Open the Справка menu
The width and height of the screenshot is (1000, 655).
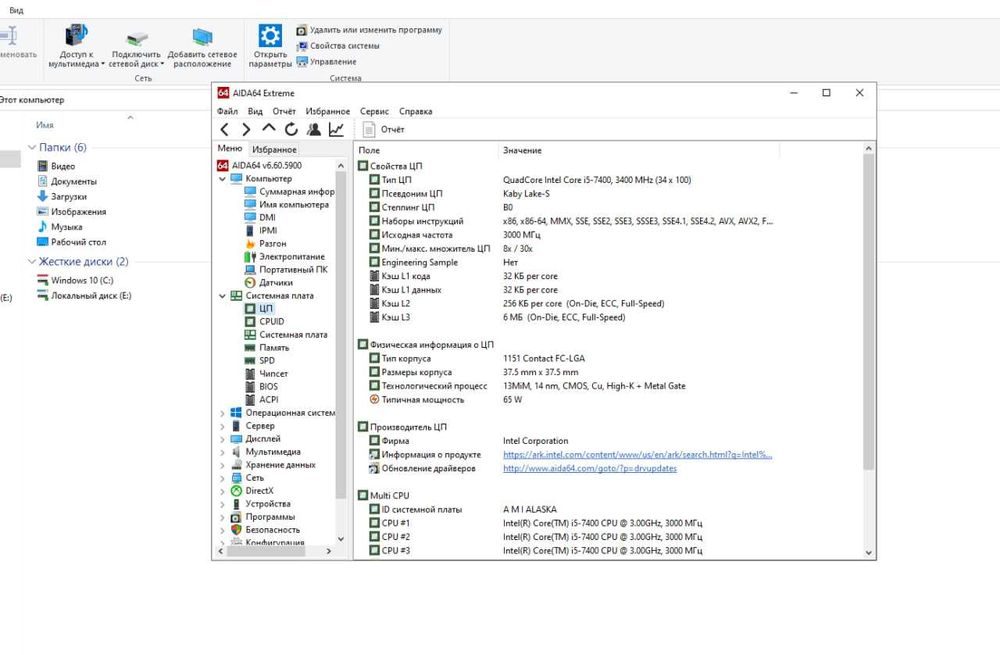point(415,111)
